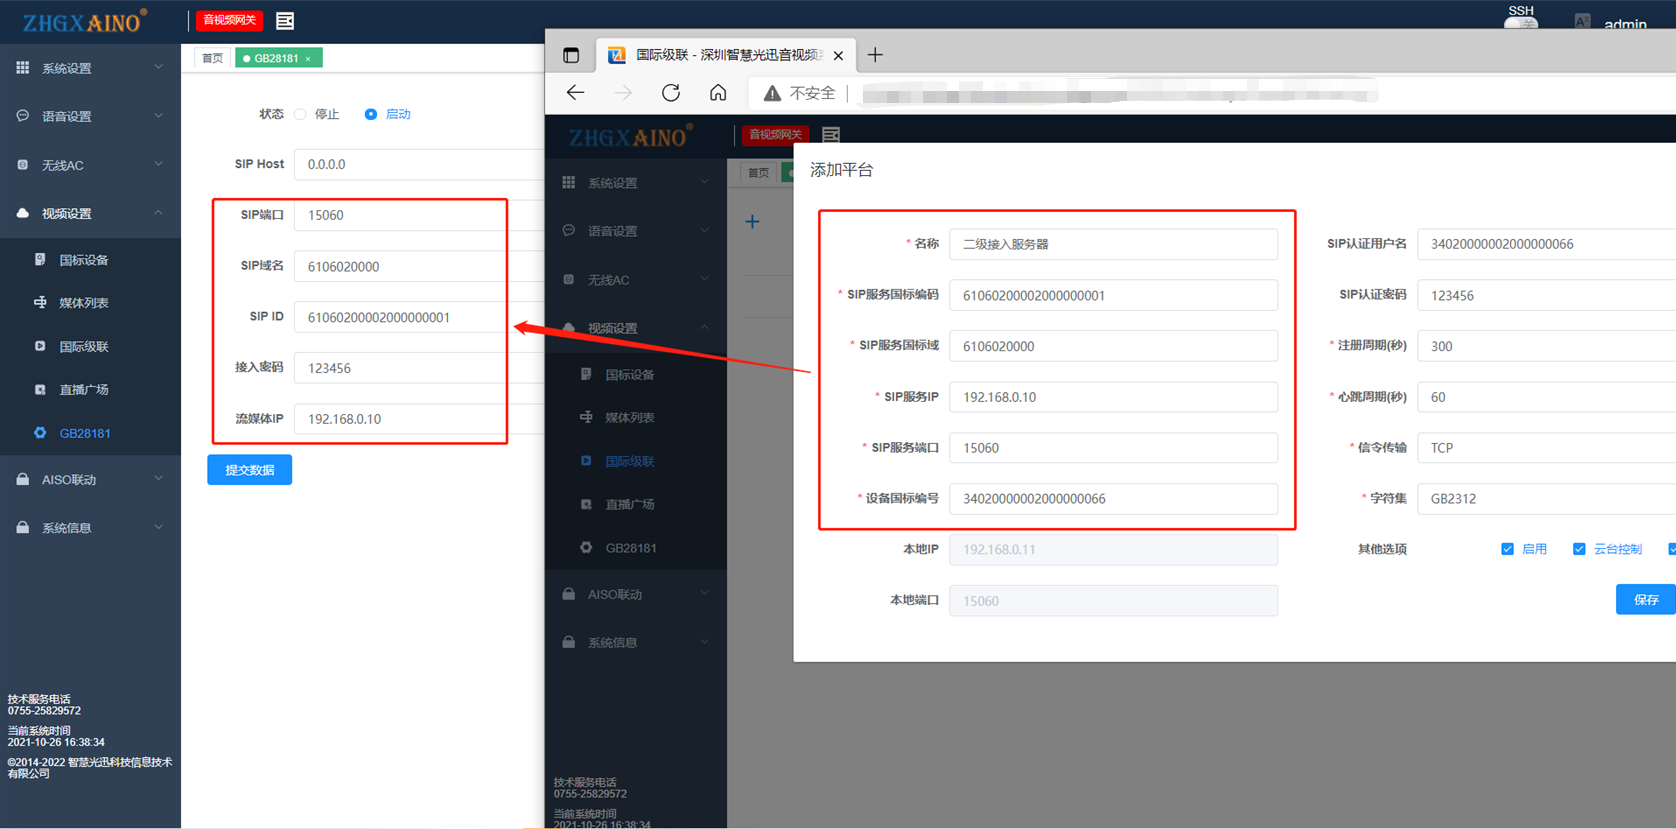Image resolution: width=1676 pixels, height=829 pixels.
Task: Click the SIP服务IP input field
Action: [1112, 397]
